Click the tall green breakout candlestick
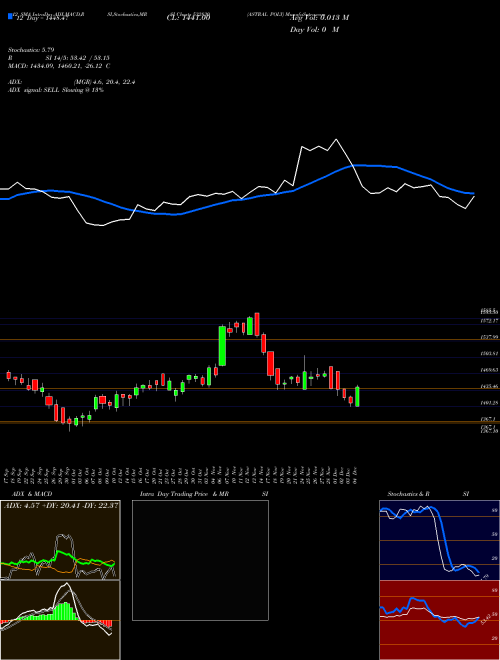The width and height of the screenshot is (500, 660). (x=222, y=346)
